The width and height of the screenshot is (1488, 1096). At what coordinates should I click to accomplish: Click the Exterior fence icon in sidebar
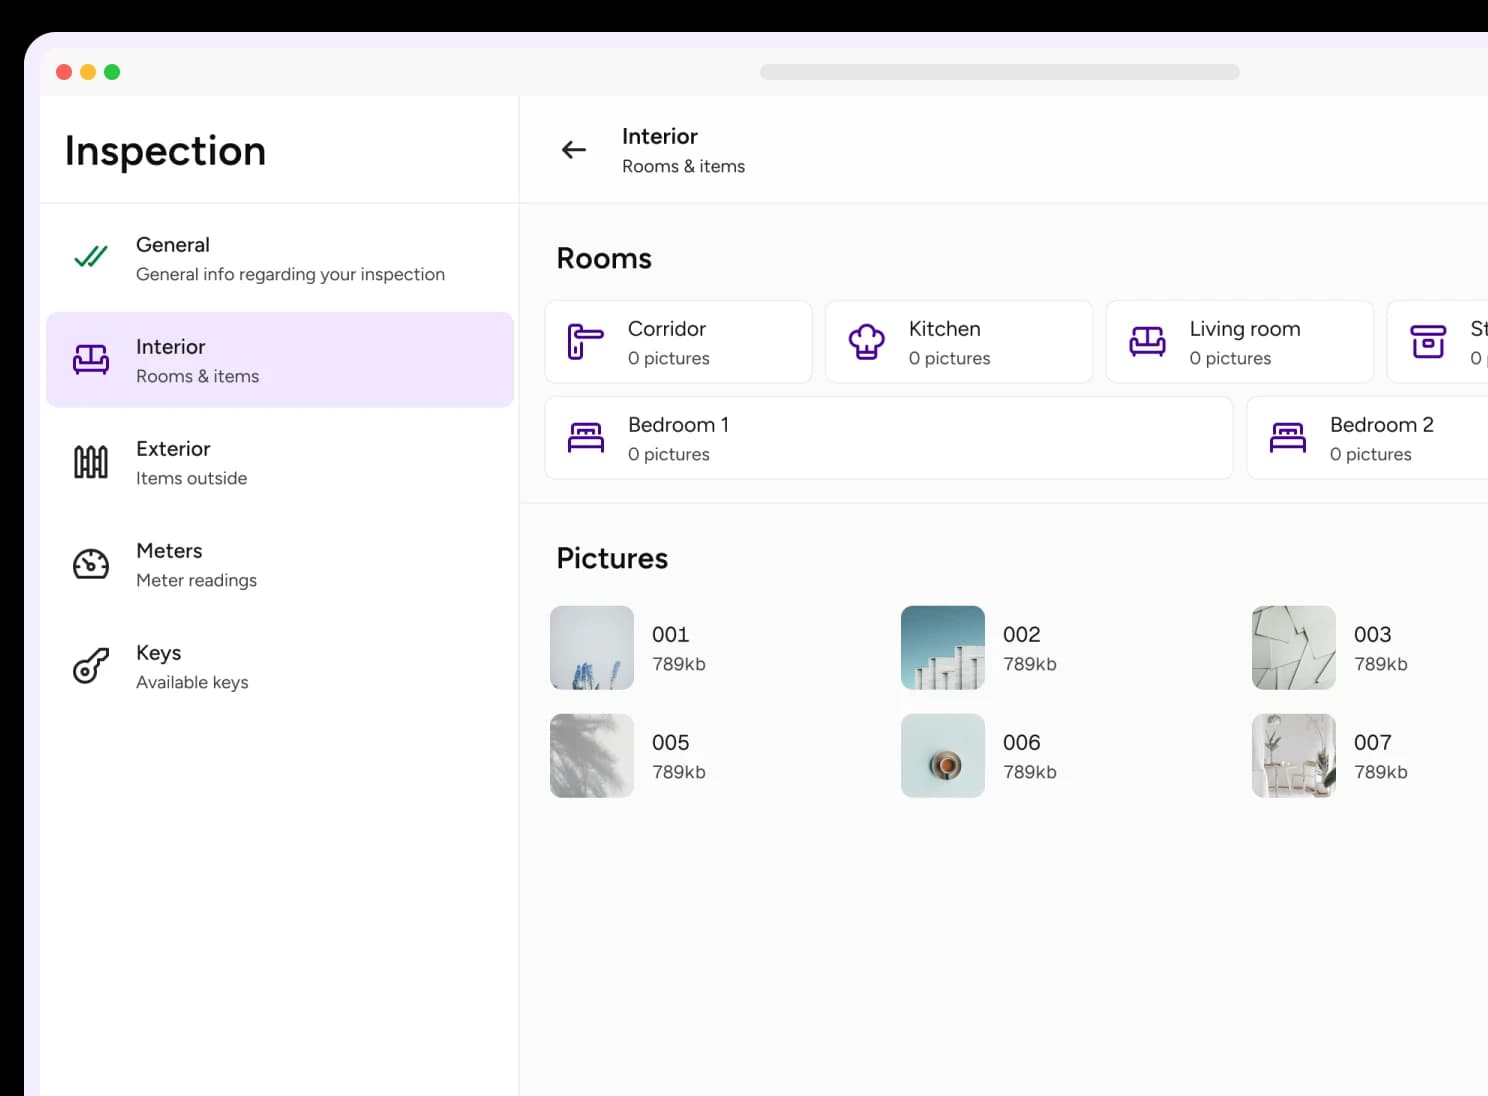[x=90, y=462]
